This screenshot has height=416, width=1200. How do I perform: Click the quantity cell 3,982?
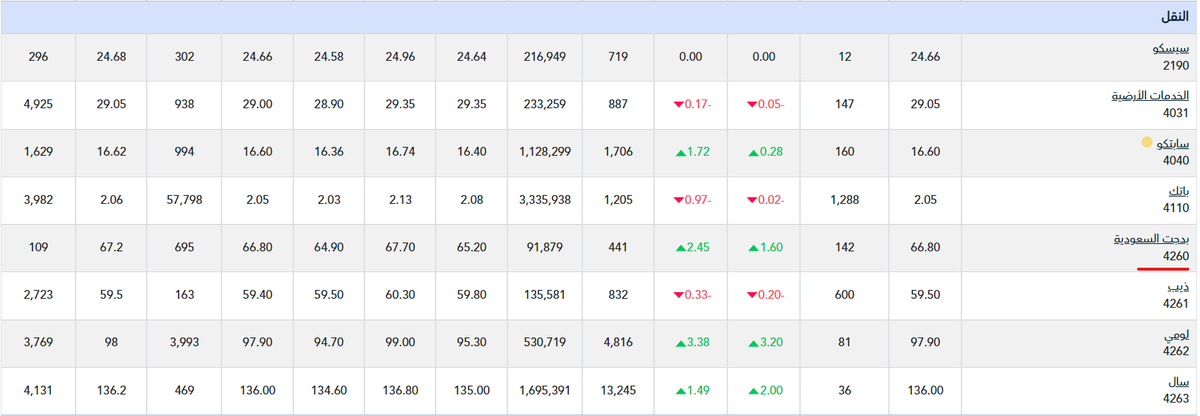tap(37, 200)
